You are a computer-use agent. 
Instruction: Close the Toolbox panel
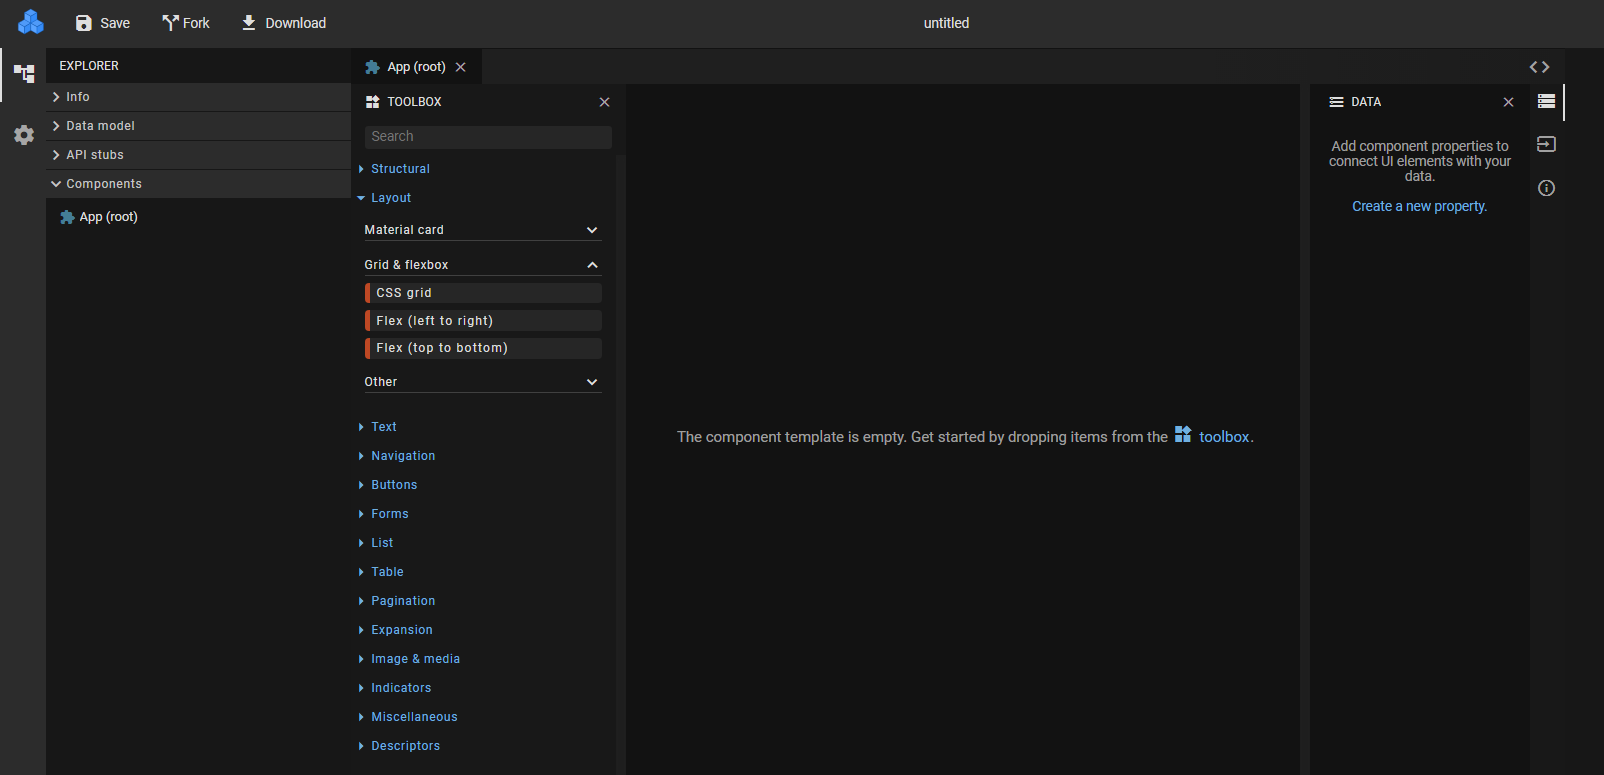tap(604, 102)
